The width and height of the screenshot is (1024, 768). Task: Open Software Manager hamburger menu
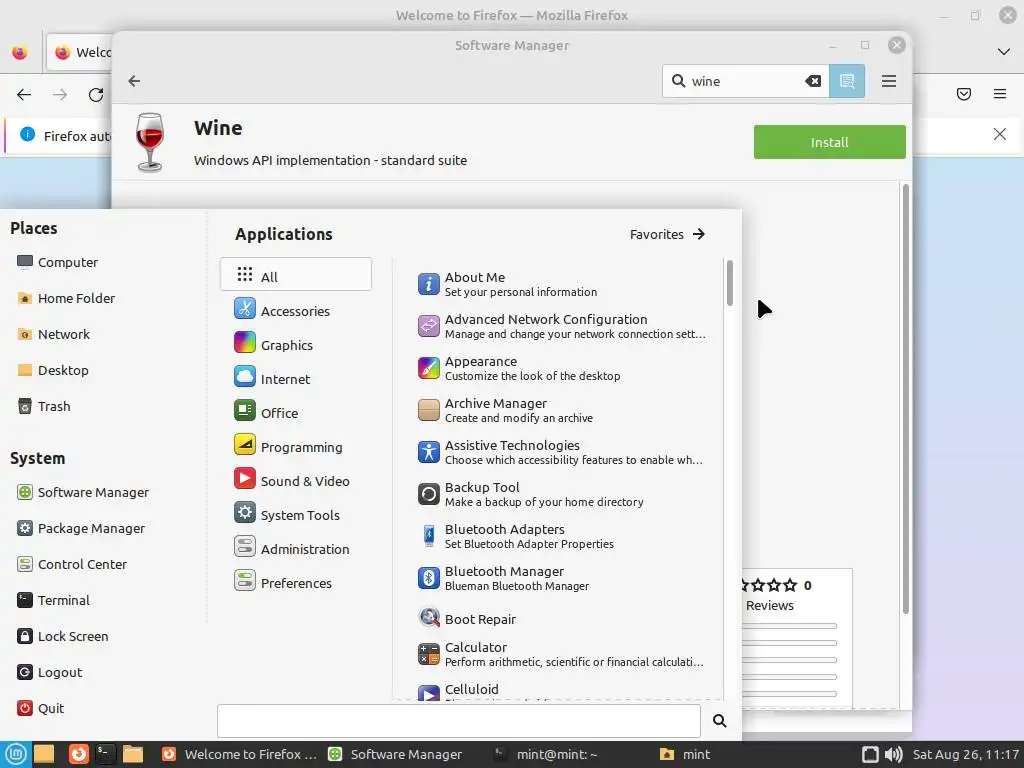pyautogui.click(x=889, y=81)
